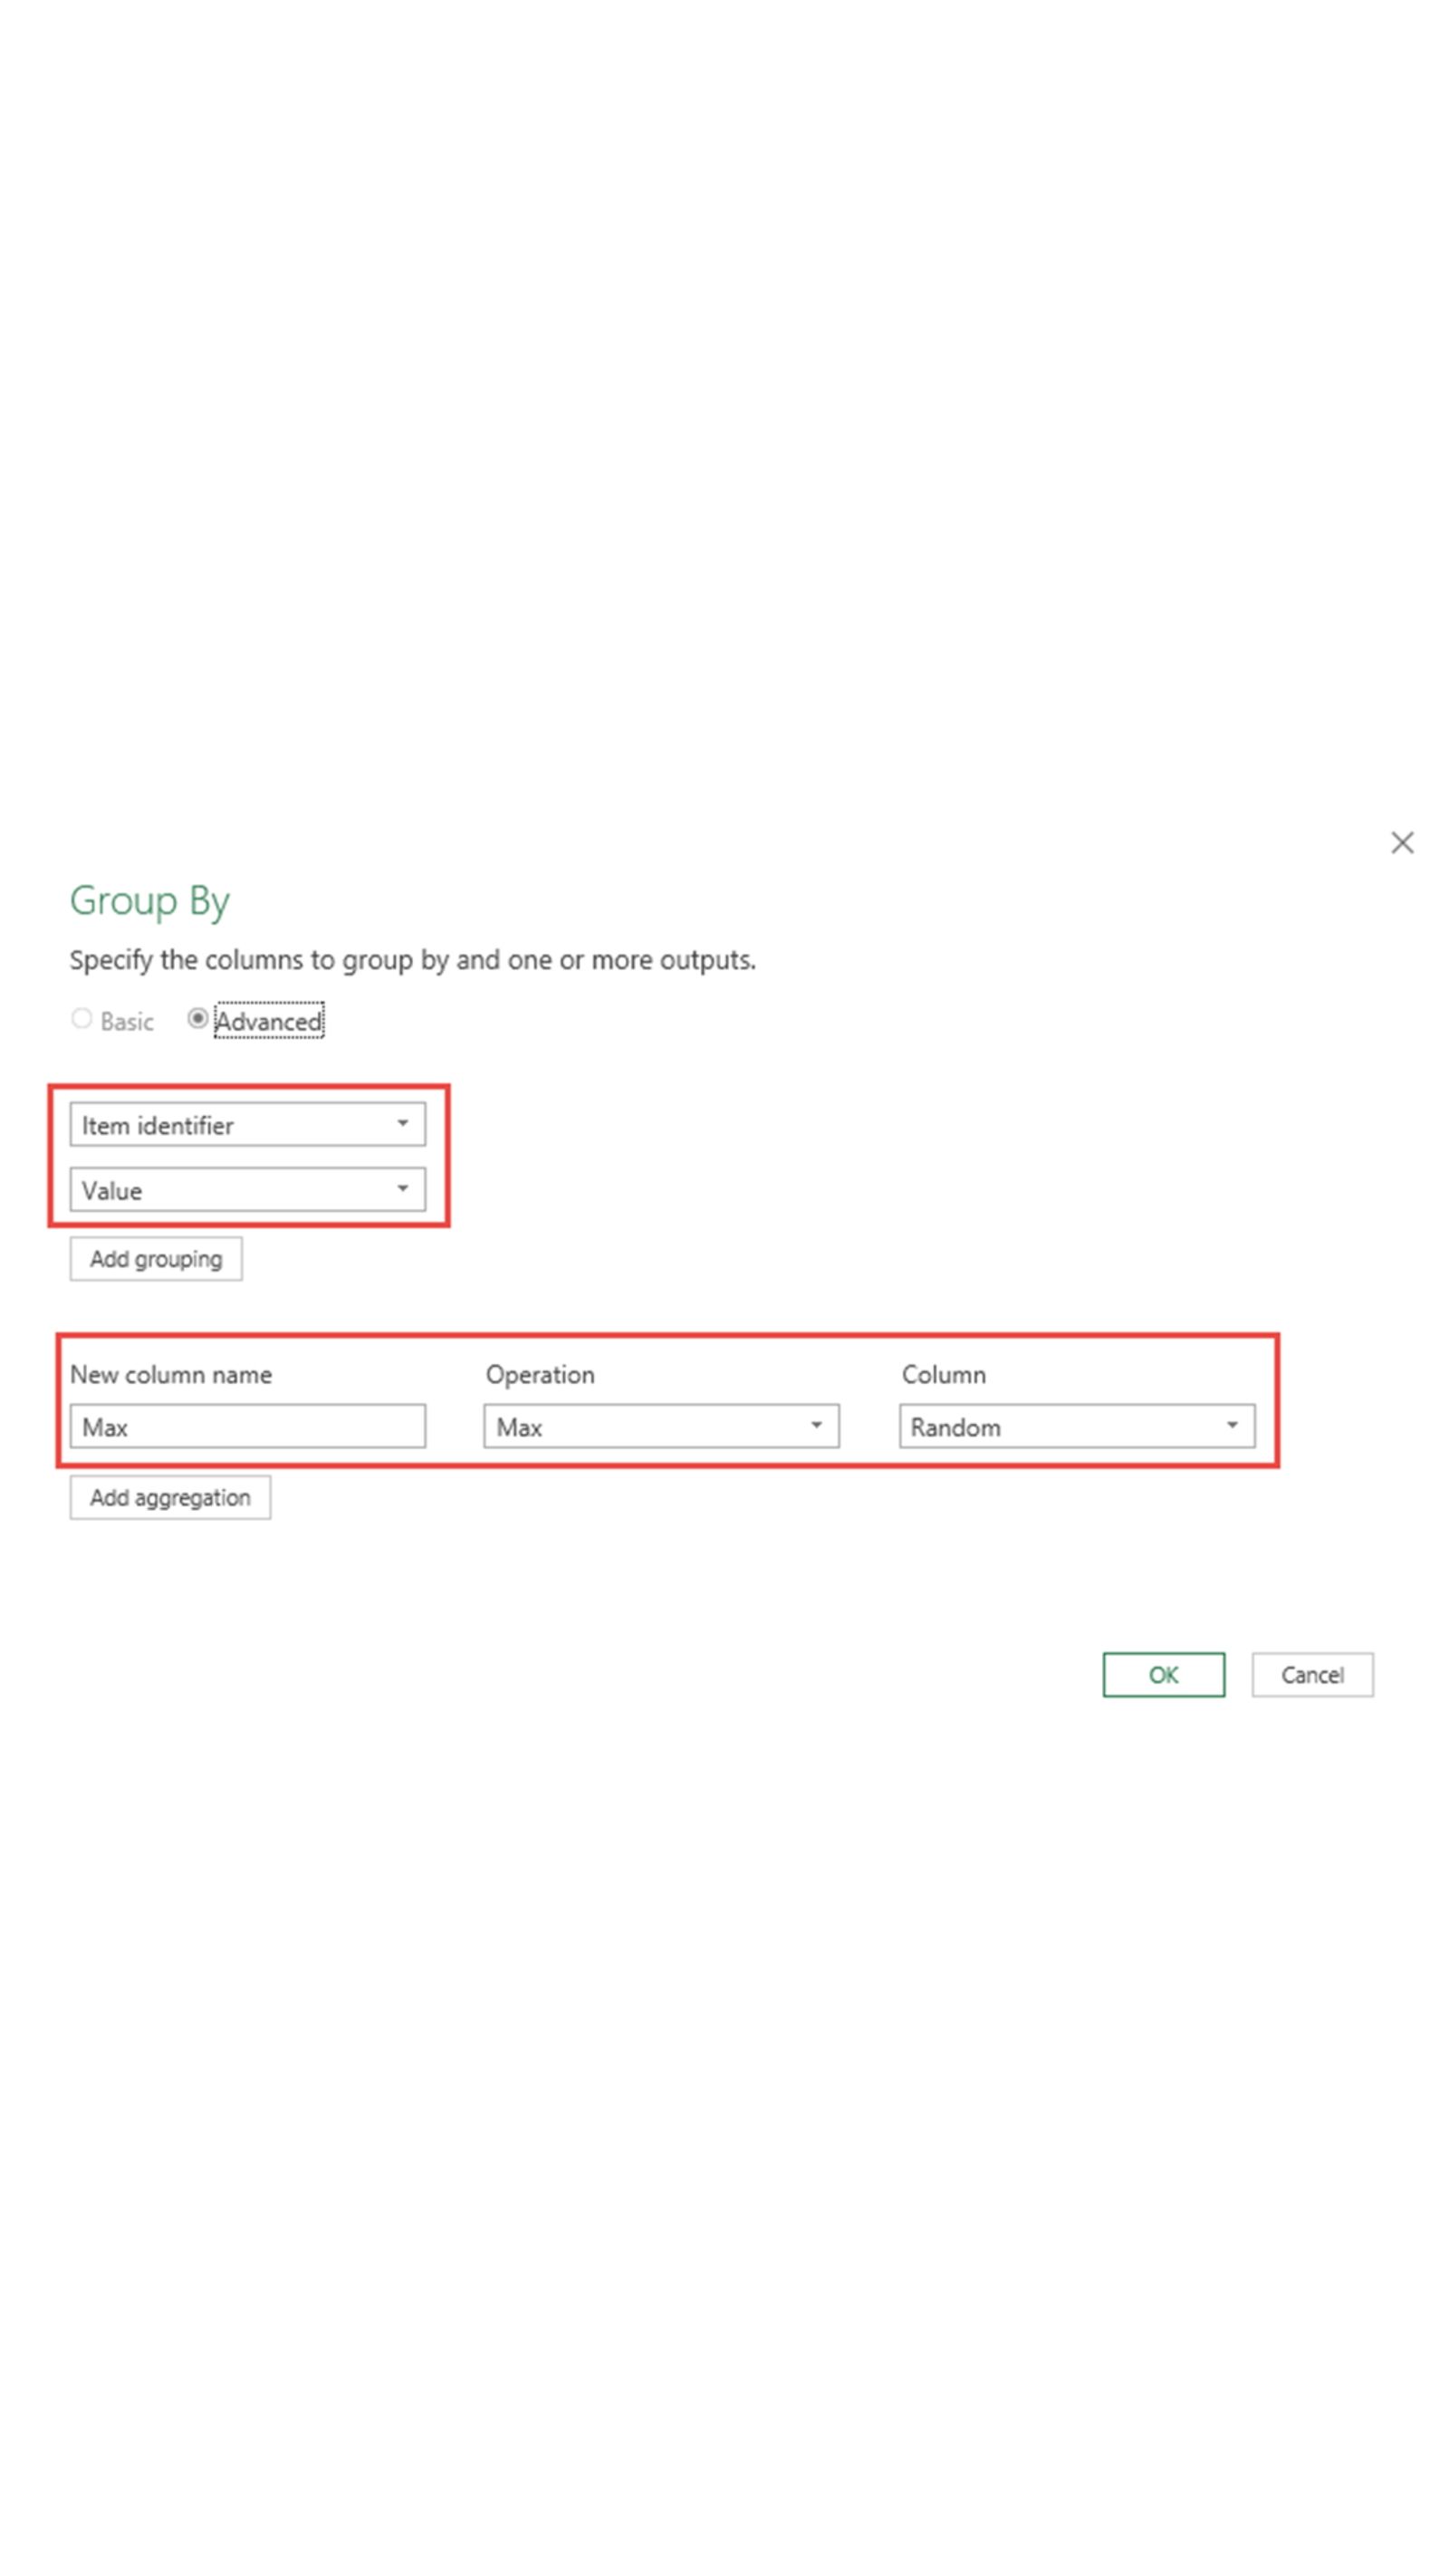Click the Operation field label
Viewport: 1449px width, 2576px height.
pyautogui.click(x=540, y=1375)
